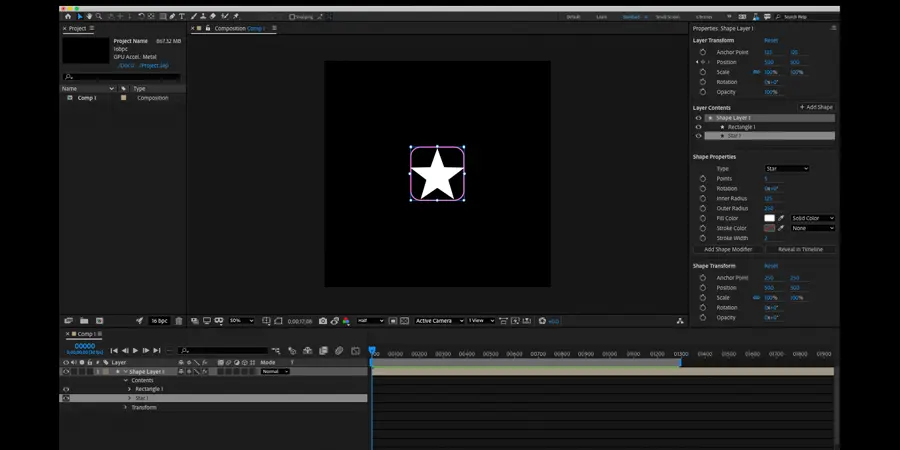The image size is (900, 450).
Task: Open the Active Camera view dropdown
Action: [x=439, y=321]
